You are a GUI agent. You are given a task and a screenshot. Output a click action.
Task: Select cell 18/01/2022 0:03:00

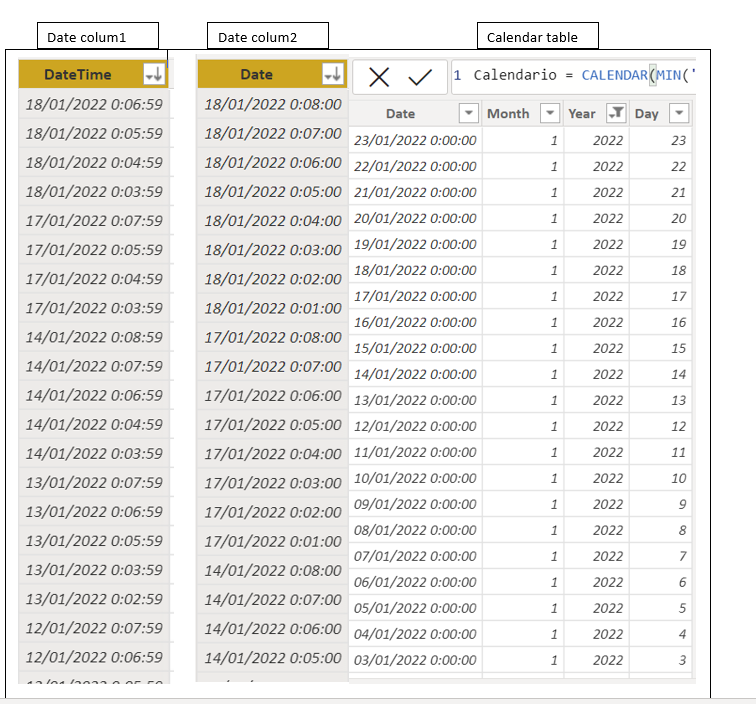pos(273,250)
